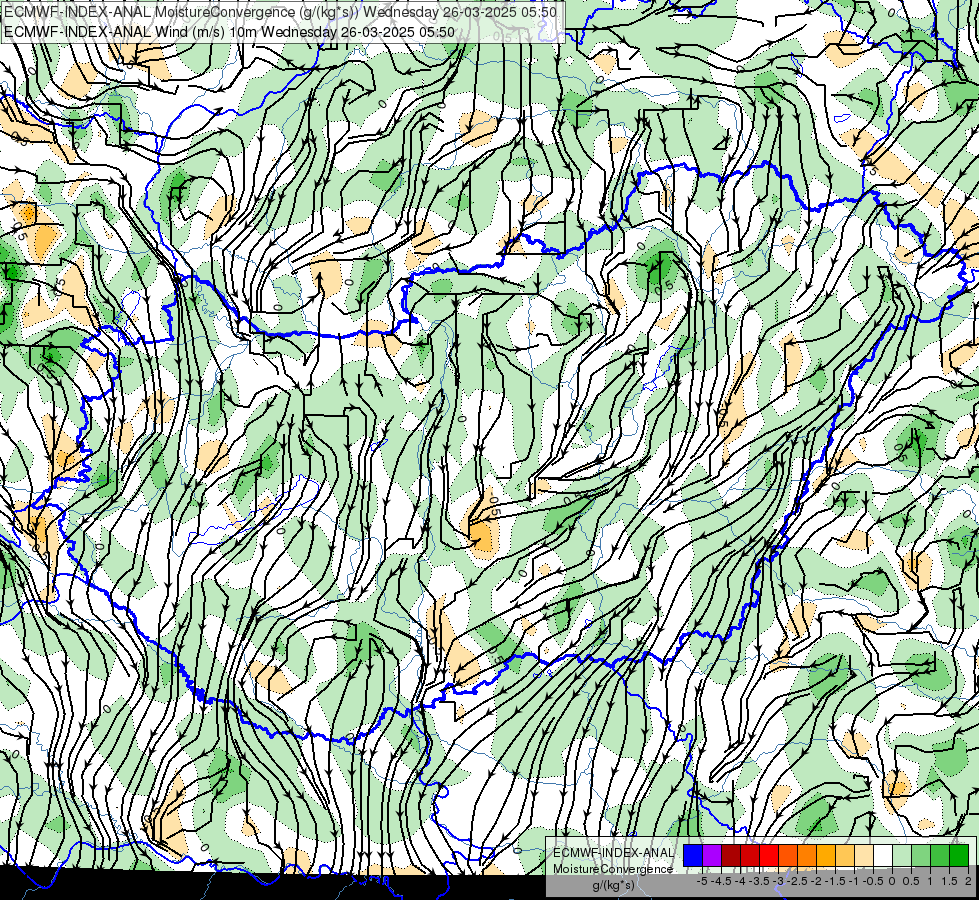Click the -2.5 tick label on the legend
The image size is (979, 900).
tap(797, 881)
